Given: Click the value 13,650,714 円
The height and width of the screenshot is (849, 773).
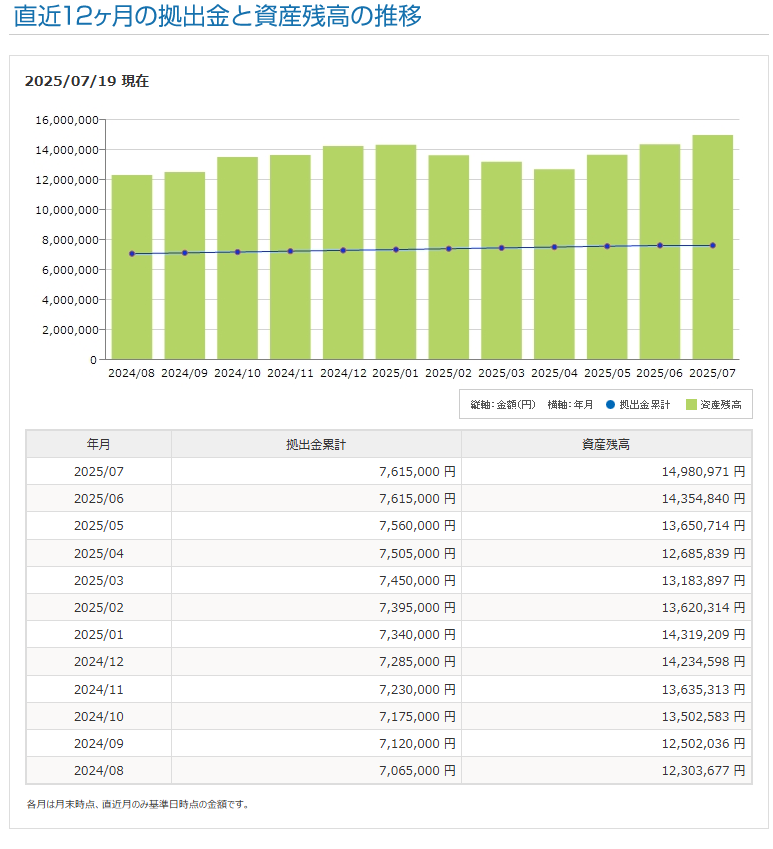Looking at the screenshot, I should [703, 526].
